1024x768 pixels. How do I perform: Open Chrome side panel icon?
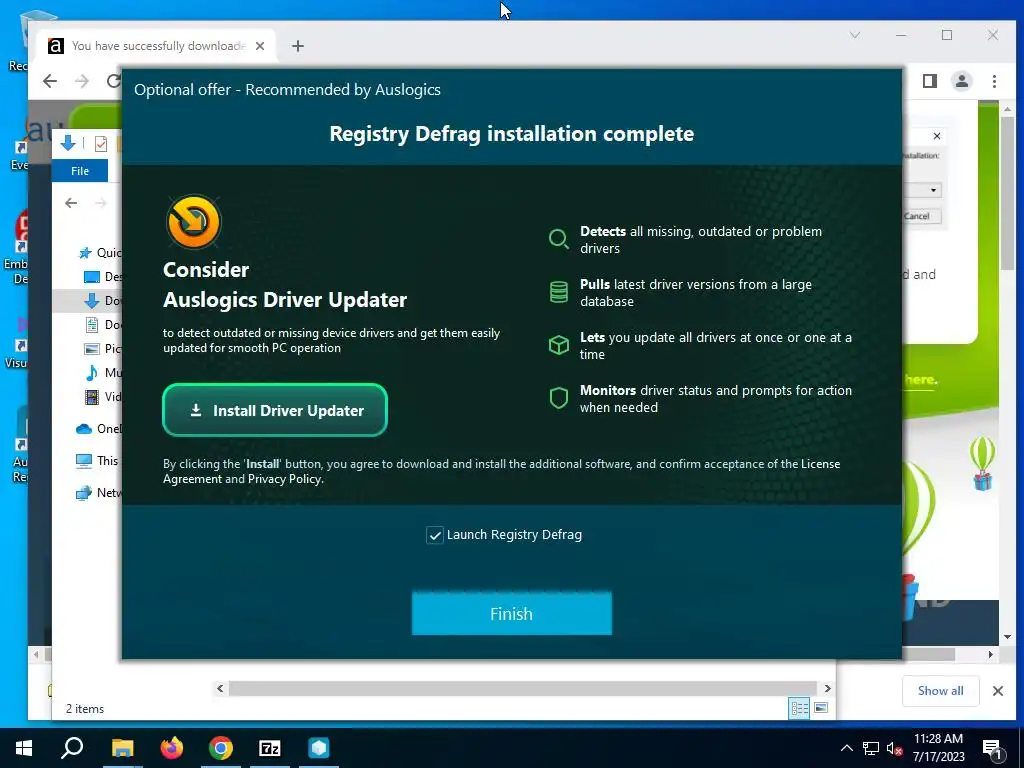[930, 81]
